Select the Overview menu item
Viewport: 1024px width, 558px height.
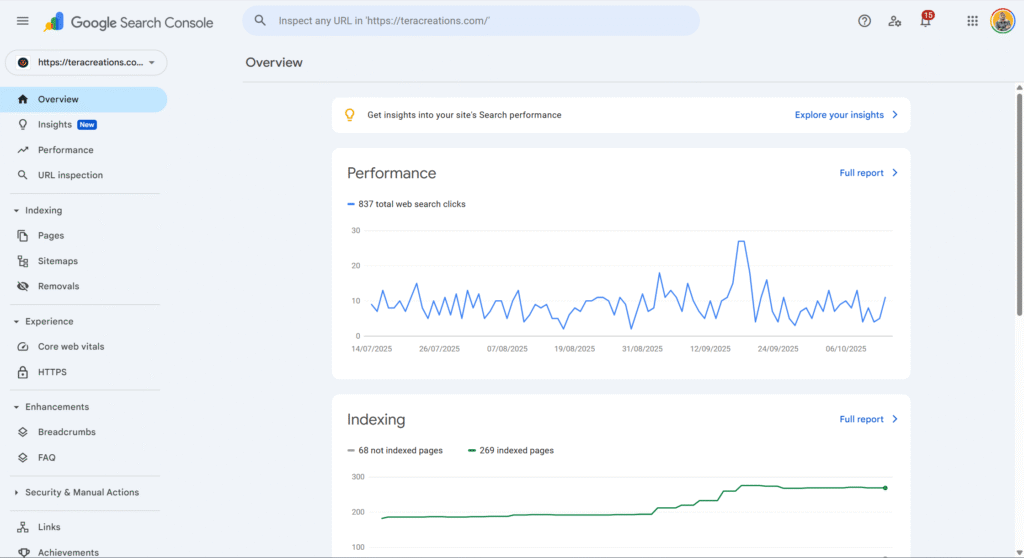(x=84, y=99)
